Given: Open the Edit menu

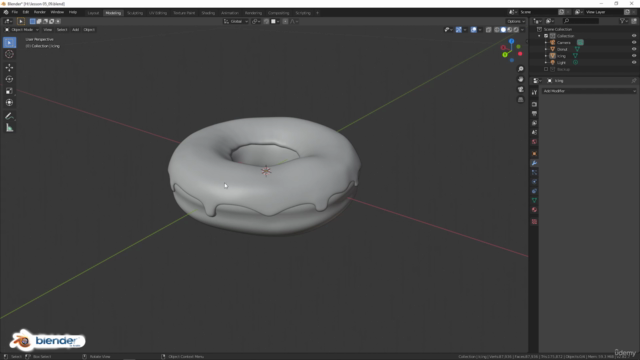Looking at the screenshot, I should point(26,13).
